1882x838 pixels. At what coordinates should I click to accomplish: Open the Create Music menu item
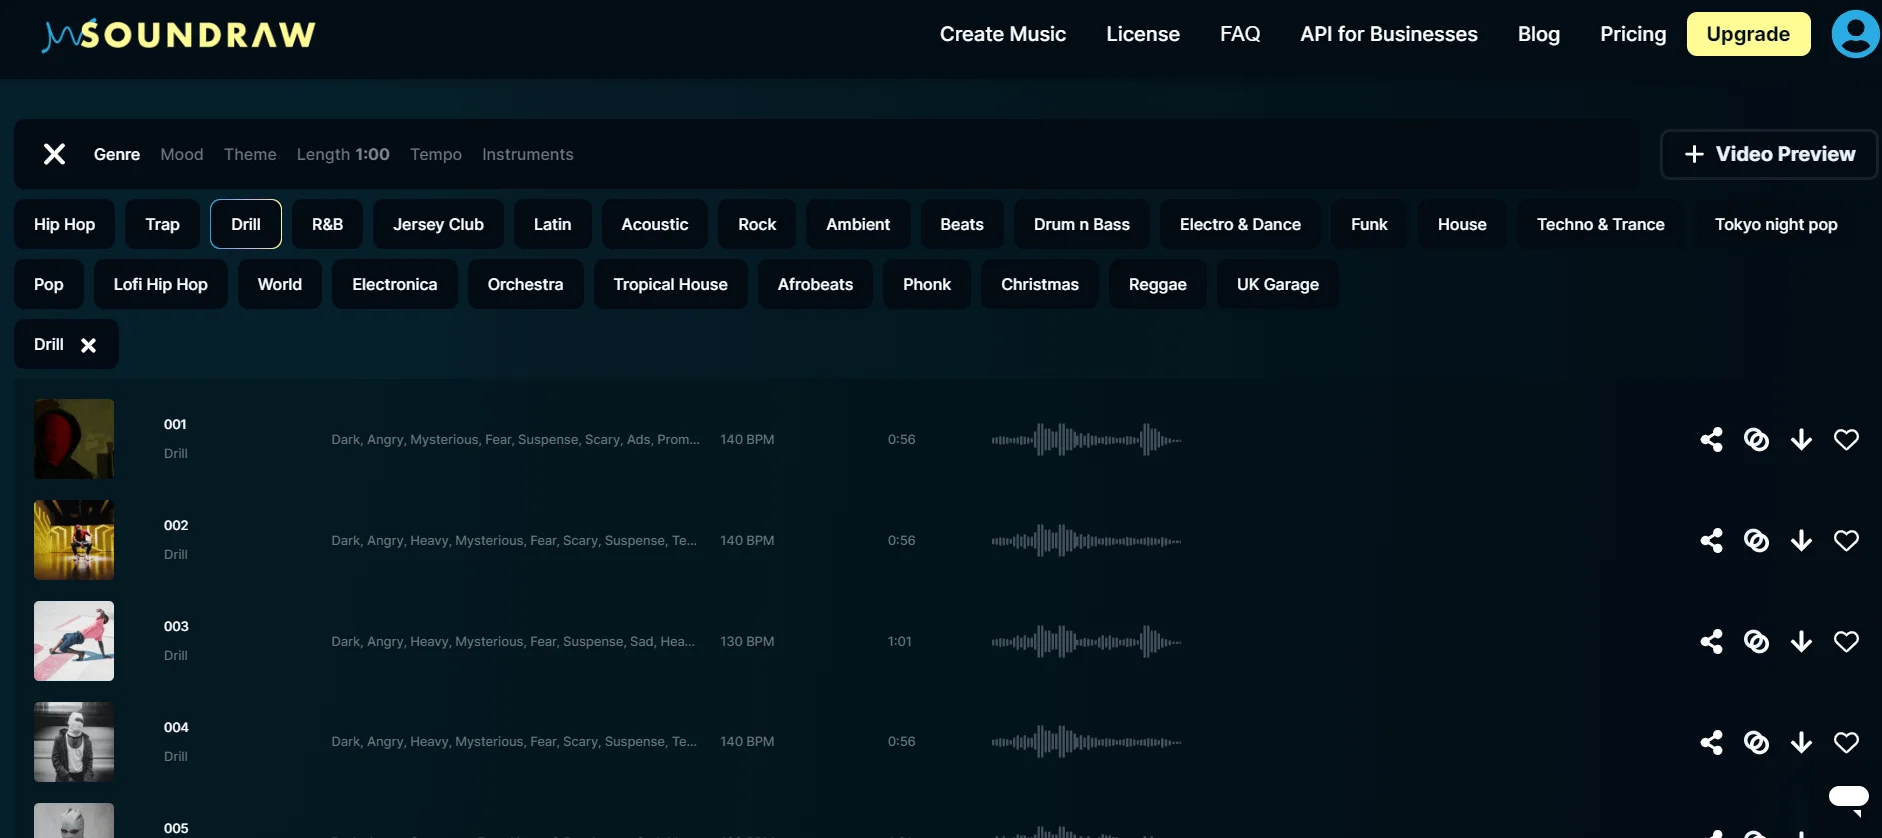coord(1002,34)
